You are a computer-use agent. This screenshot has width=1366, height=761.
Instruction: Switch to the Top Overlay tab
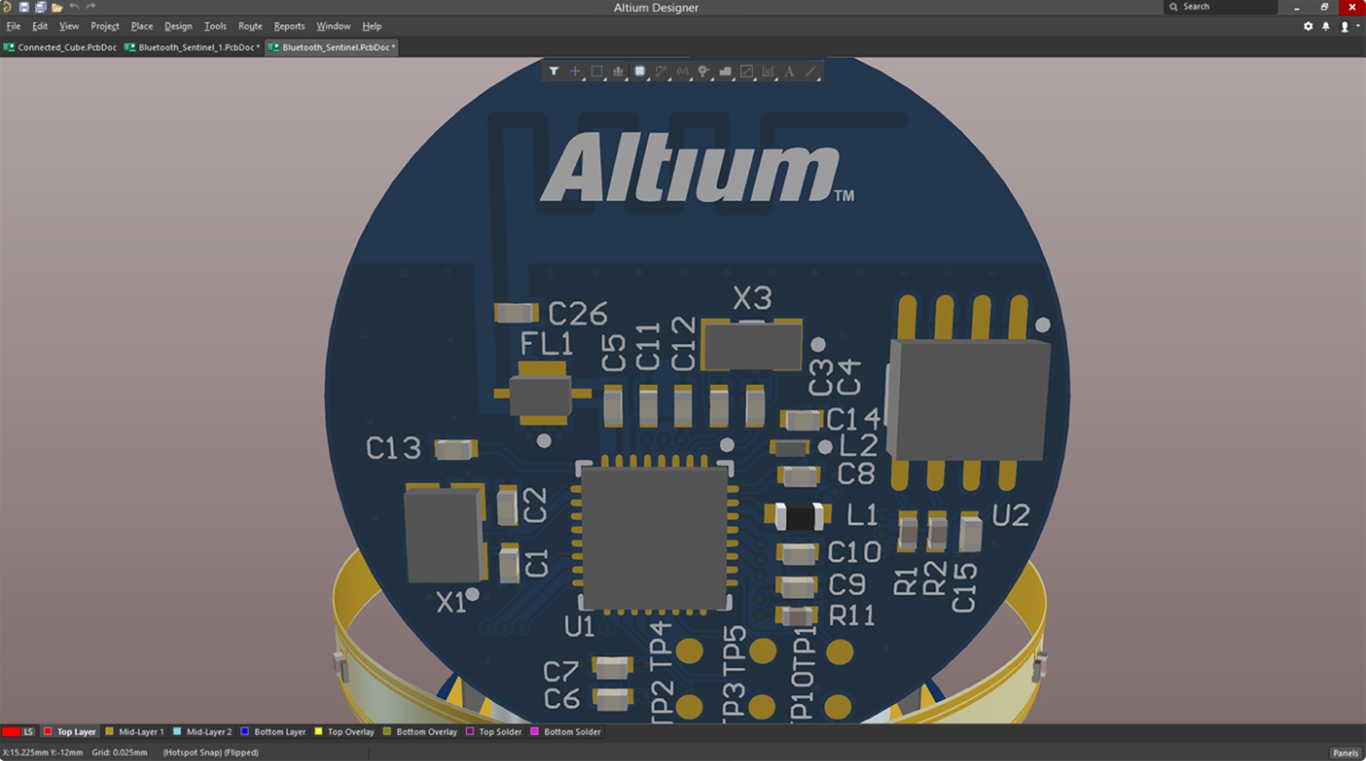tap(345, 732)
